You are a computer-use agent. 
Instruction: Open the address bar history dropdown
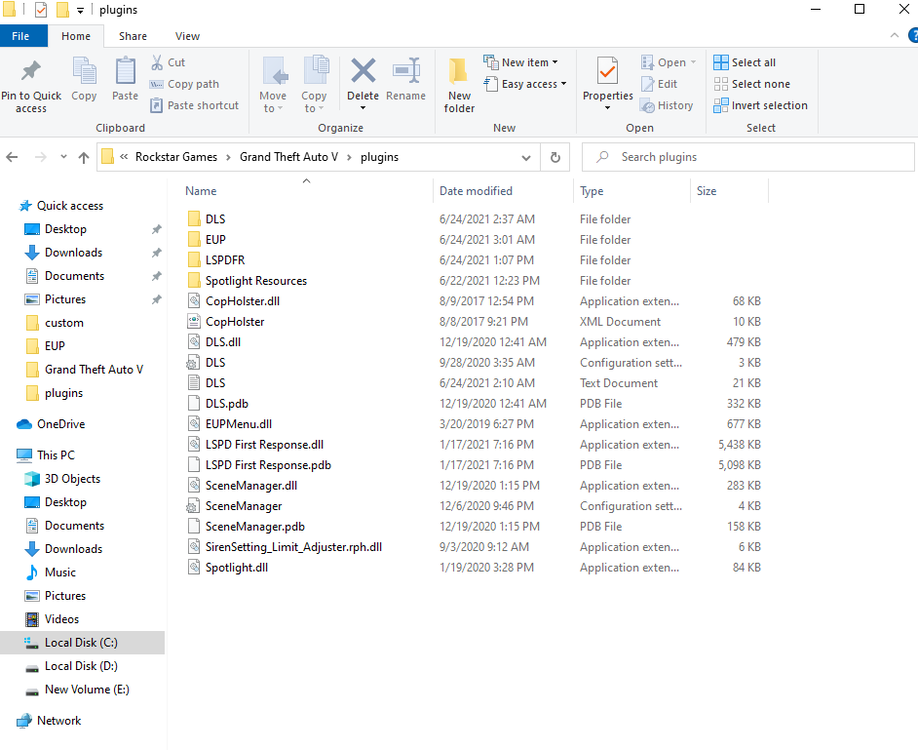click(x=526, y=157)
